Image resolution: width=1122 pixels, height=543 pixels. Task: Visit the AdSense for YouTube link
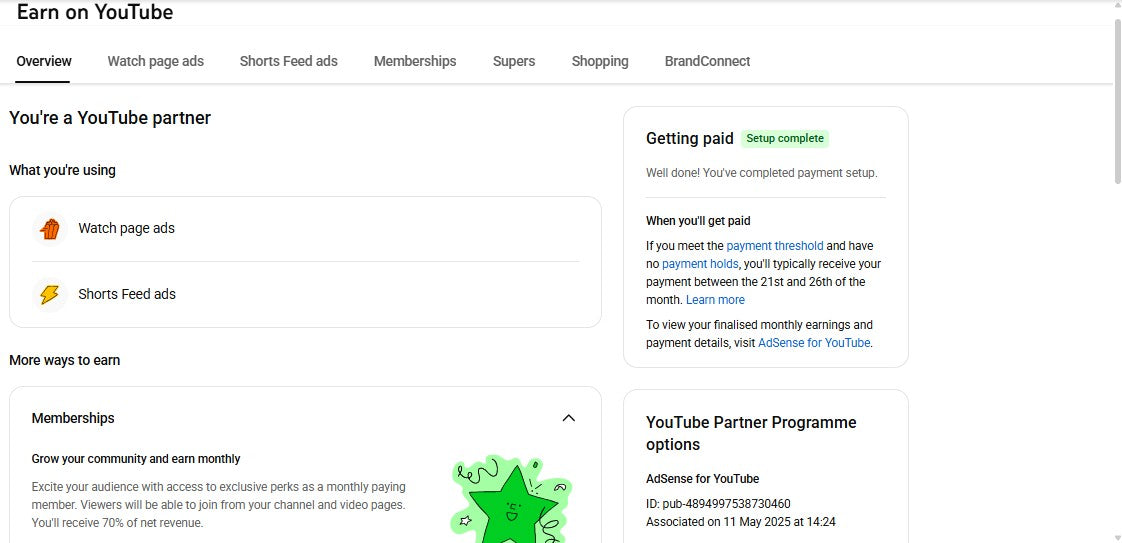pyautogui.click(x=813, y=343)
